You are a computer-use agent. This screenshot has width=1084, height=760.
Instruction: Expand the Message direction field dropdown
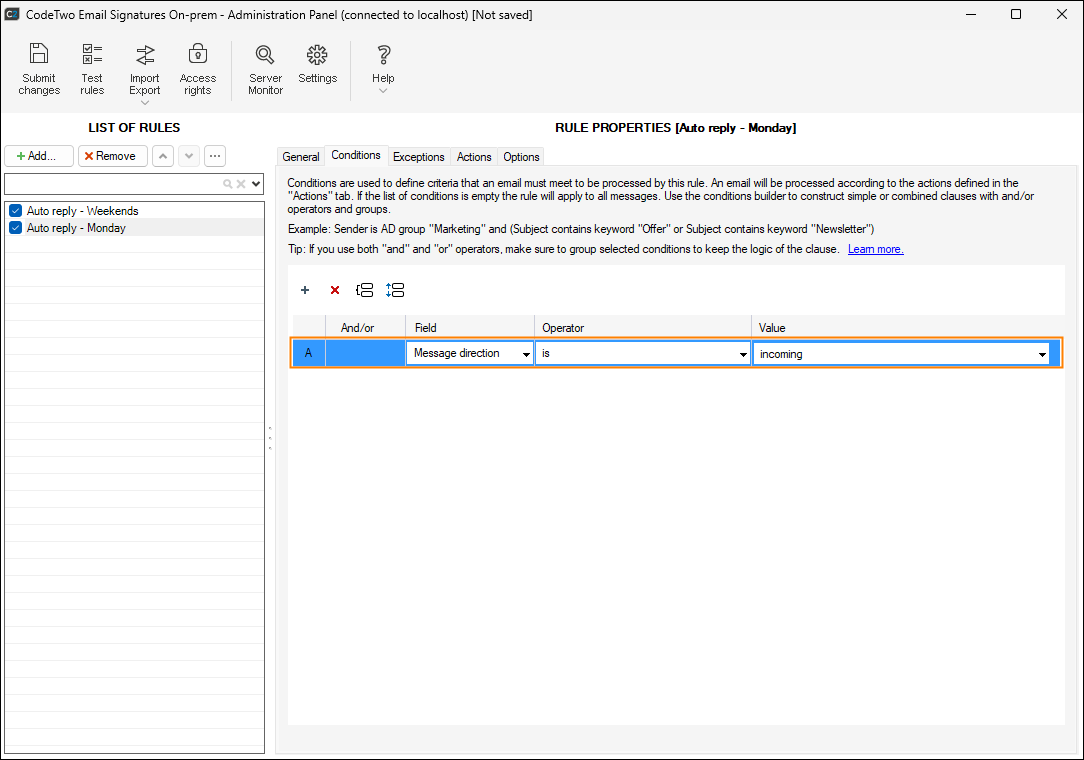[x=526, y=354]
